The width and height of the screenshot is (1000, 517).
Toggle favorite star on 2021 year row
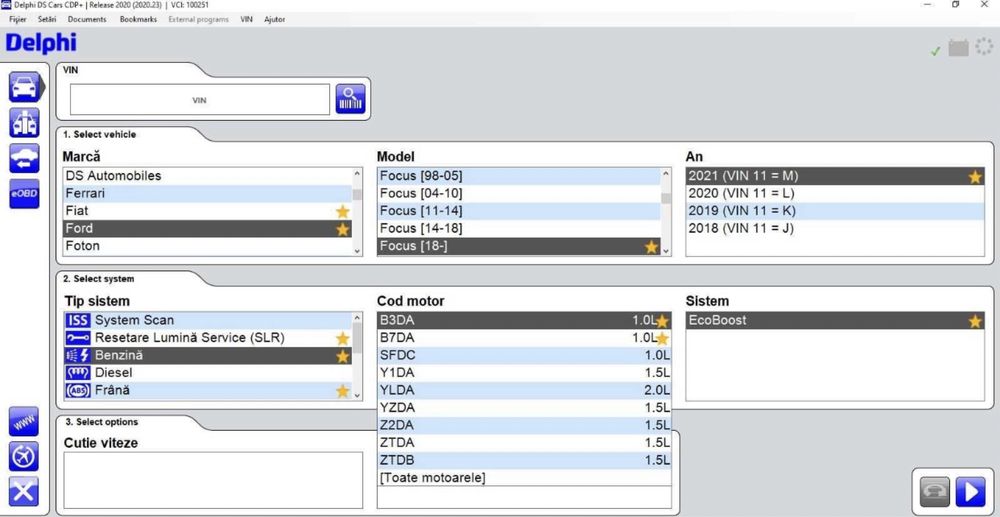tap(975, 177)
